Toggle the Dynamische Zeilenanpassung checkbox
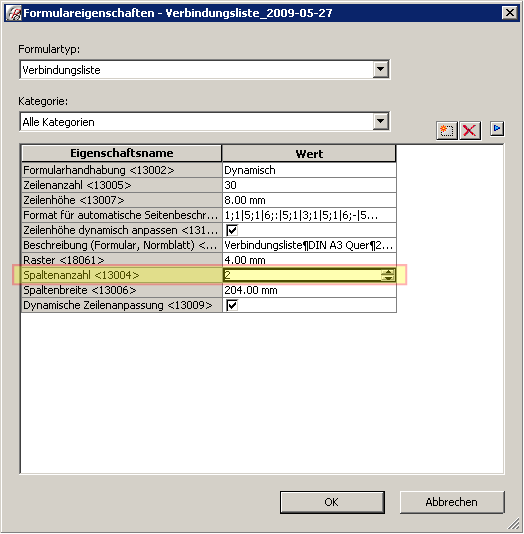Image resolution: width=524 pixels, height=534 pixels. click(232, 305)
